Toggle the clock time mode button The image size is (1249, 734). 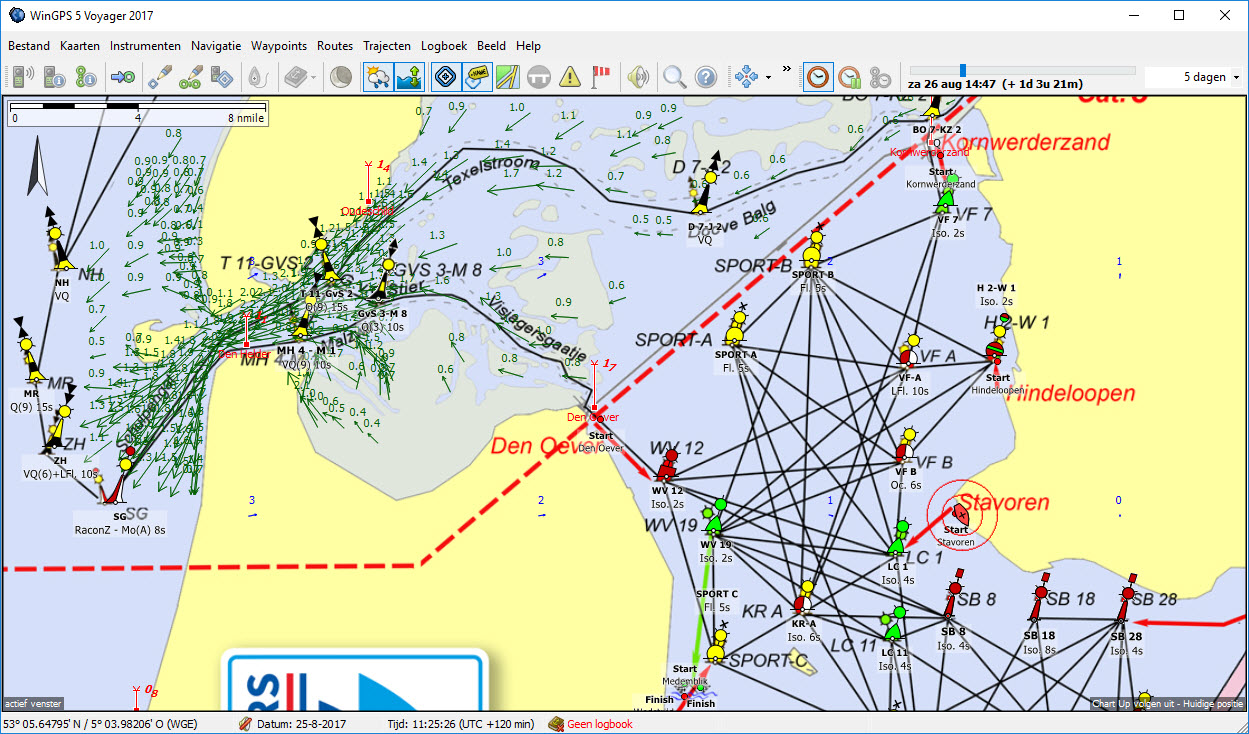[818, 76]
